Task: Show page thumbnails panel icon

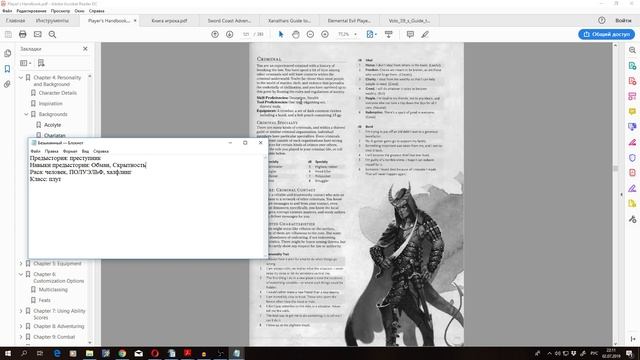Action: (8, 53)
